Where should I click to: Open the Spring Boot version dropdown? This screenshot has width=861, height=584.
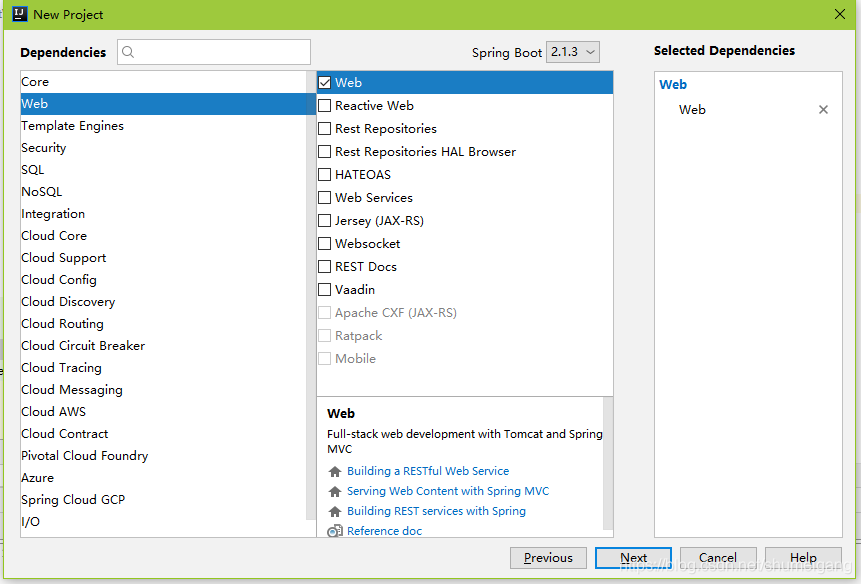[x=573, y=52]
